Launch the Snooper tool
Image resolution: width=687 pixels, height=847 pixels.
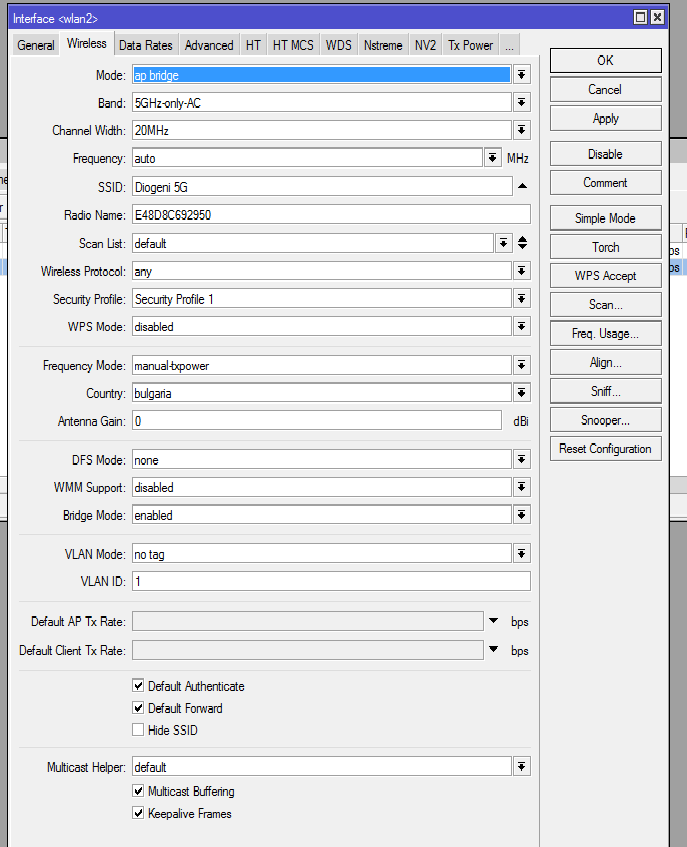(x=605, y=419)
